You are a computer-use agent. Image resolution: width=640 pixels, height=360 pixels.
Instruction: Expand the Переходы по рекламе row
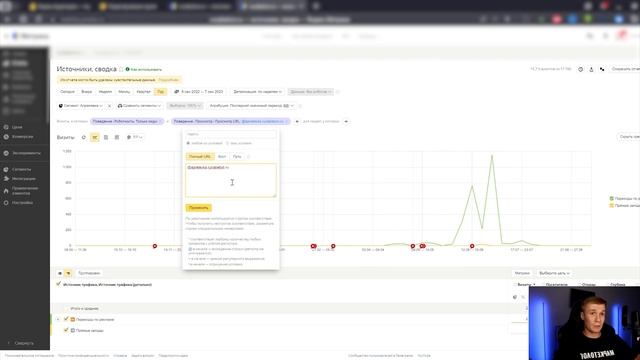click(x=58, y=320)
